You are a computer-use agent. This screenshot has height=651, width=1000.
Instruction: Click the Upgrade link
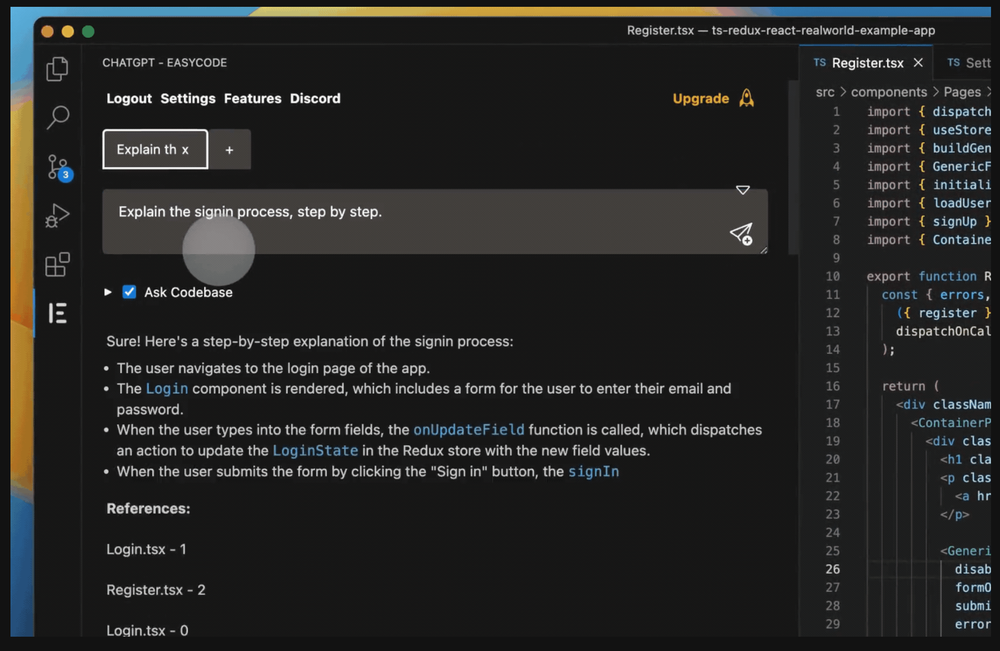tap(700, 98)
